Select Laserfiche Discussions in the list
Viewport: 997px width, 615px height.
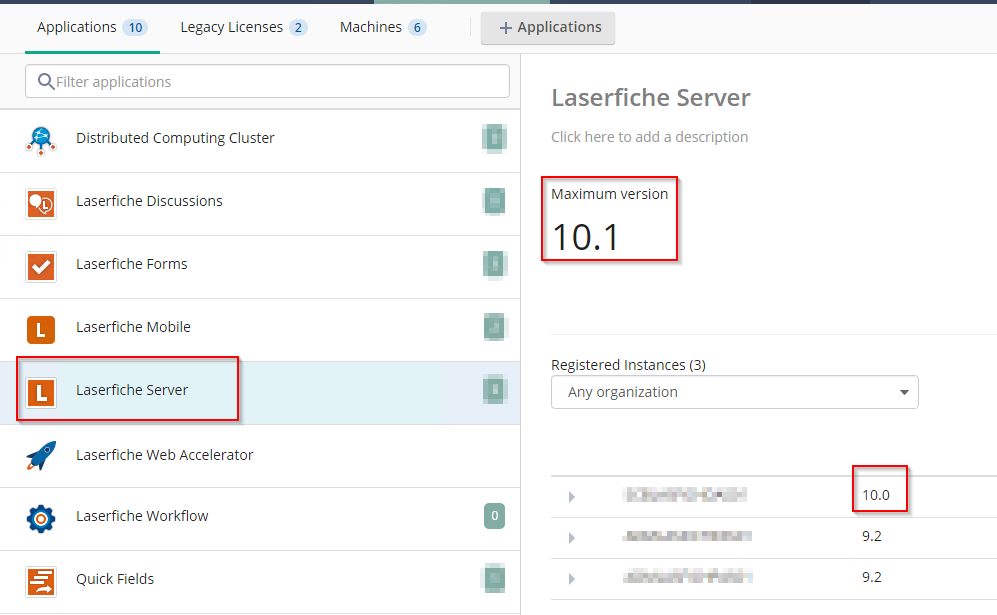(260, 204)
